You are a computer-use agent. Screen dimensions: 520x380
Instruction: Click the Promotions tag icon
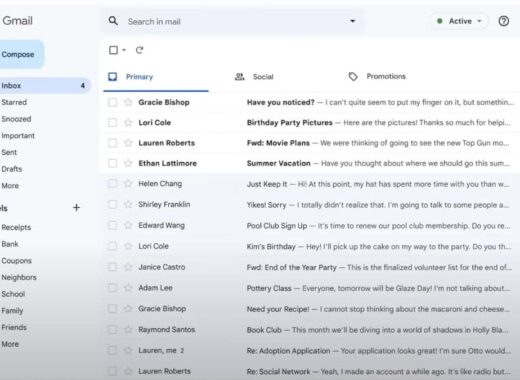tap(353, 76)
